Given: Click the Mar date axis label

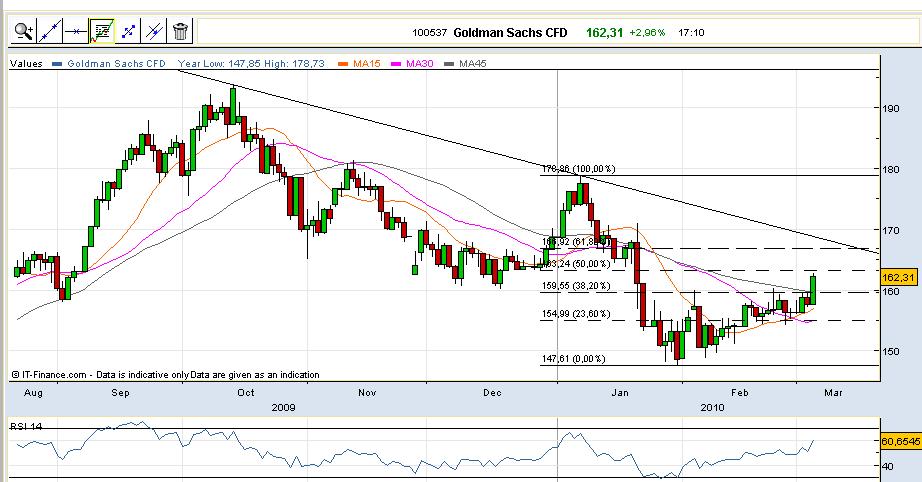Looking at the screenshot, I should 833,393.
